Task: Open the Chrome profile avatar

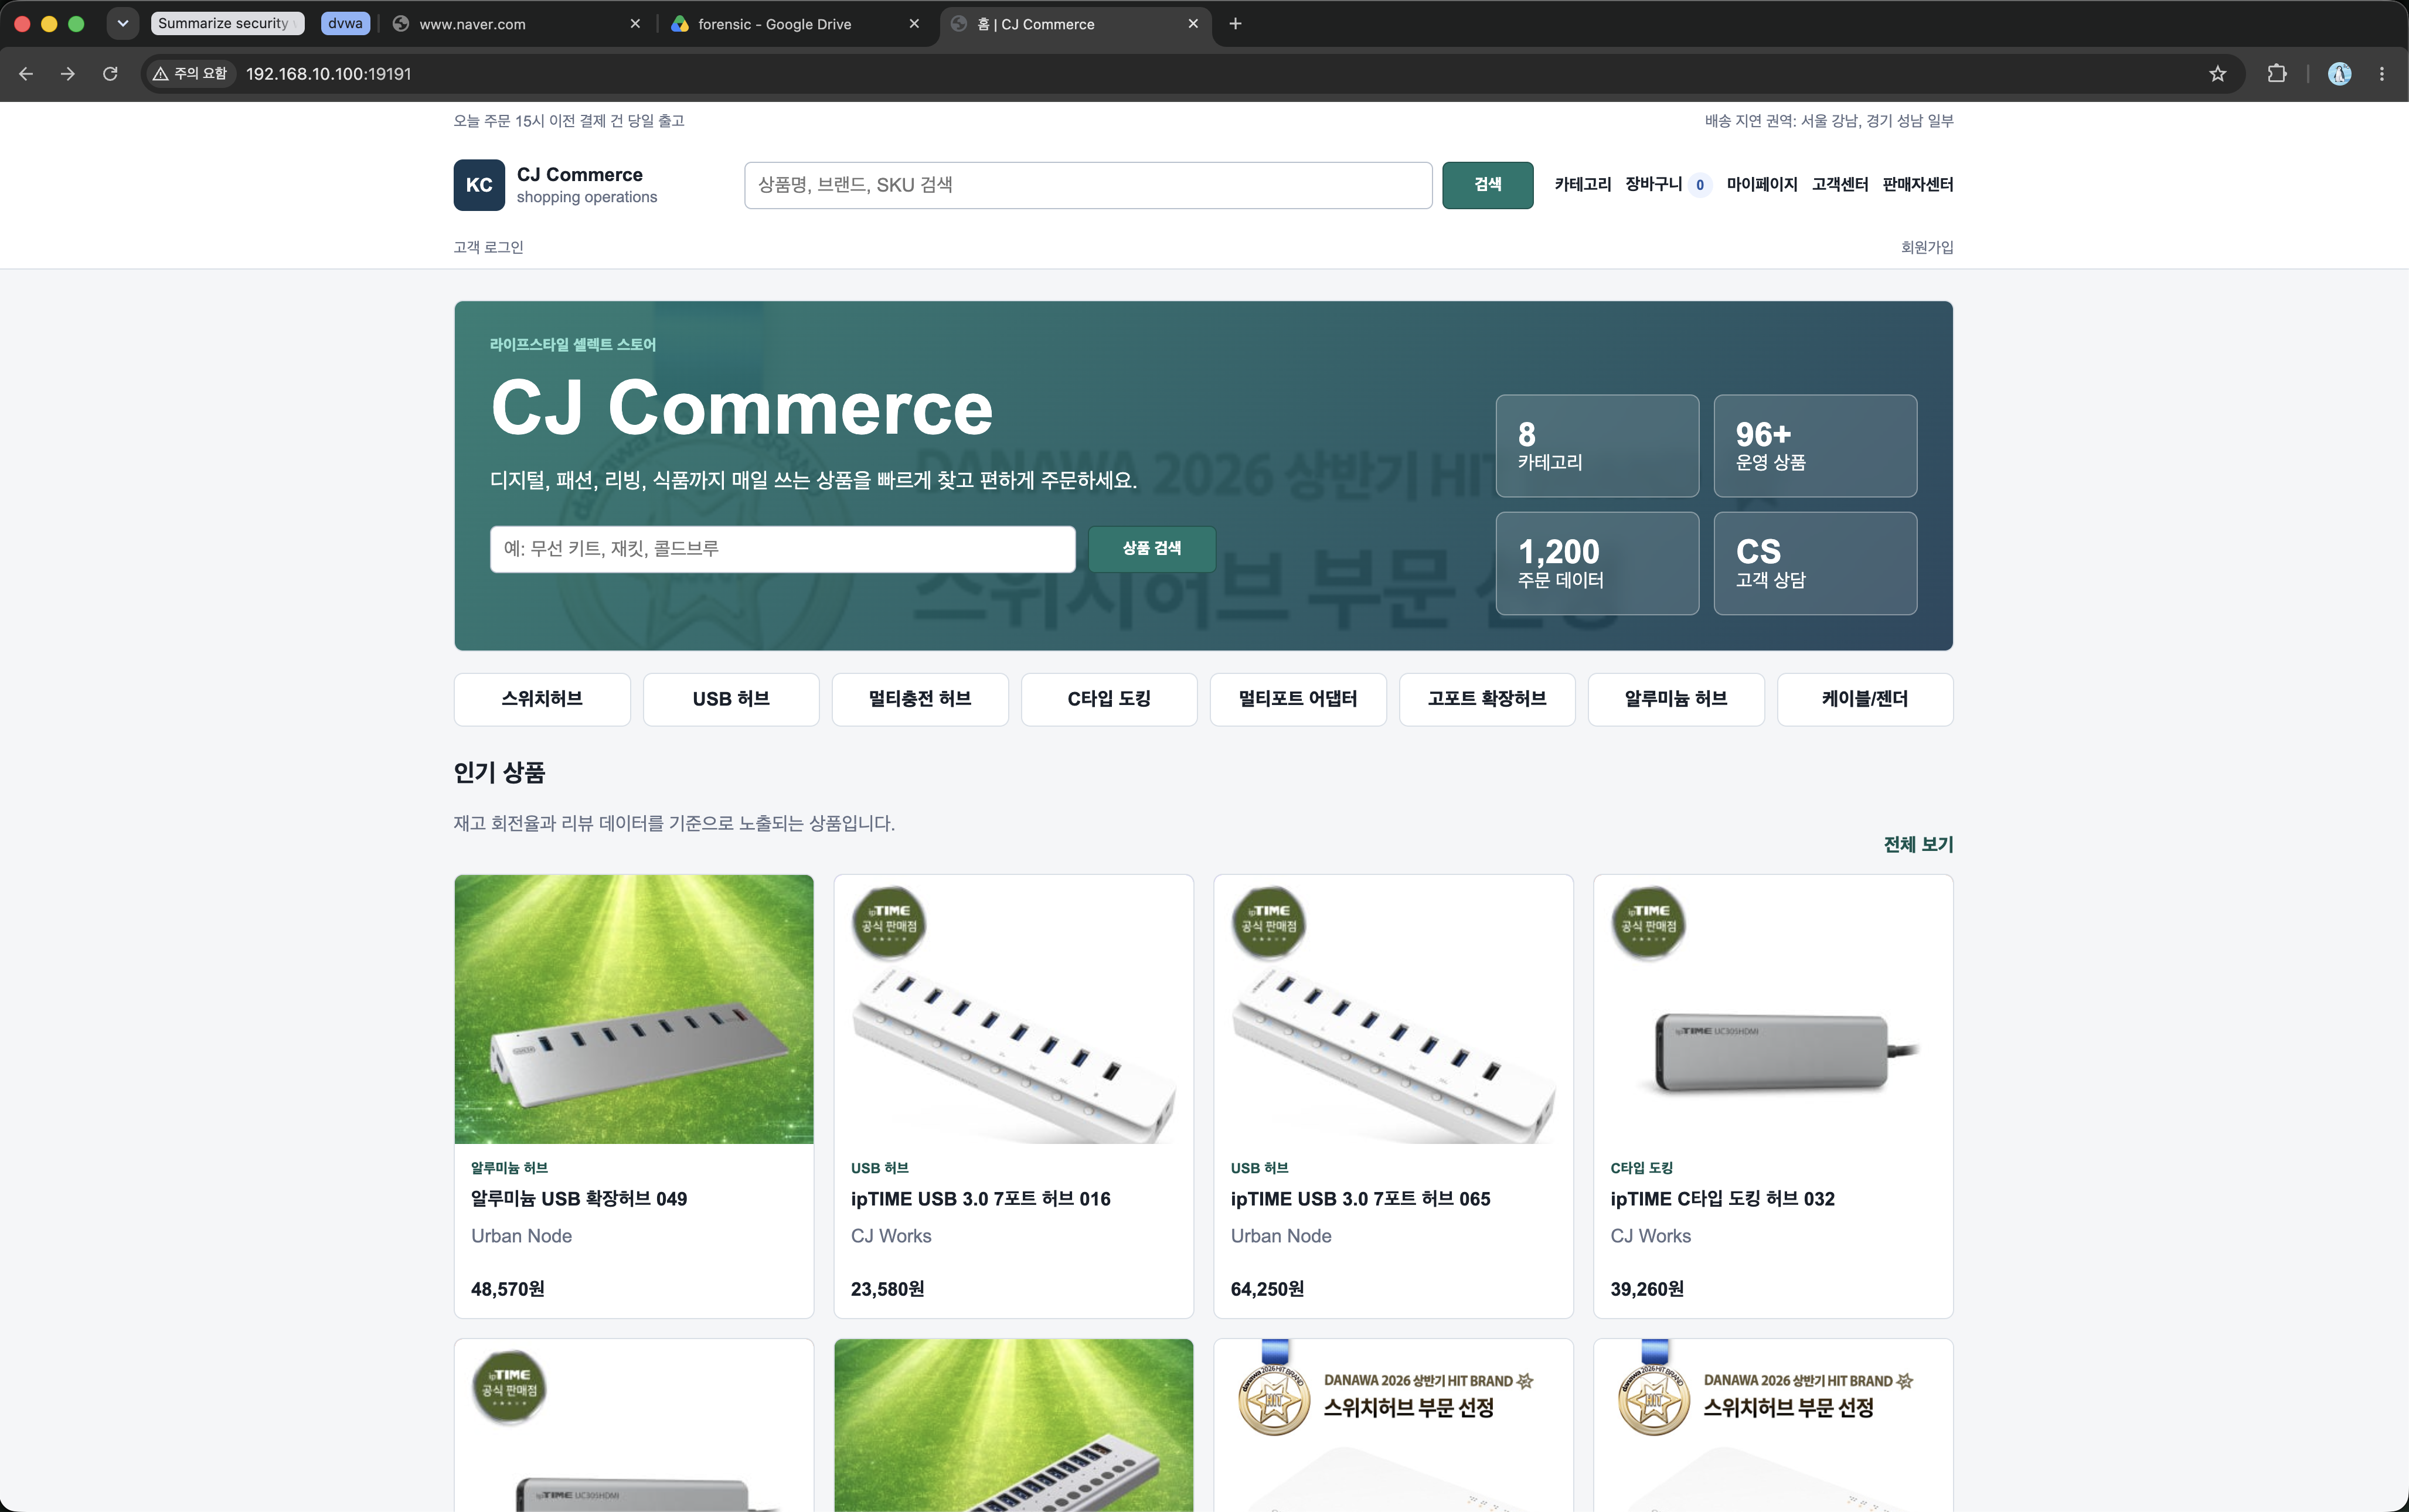Action: coord(2339,74)
